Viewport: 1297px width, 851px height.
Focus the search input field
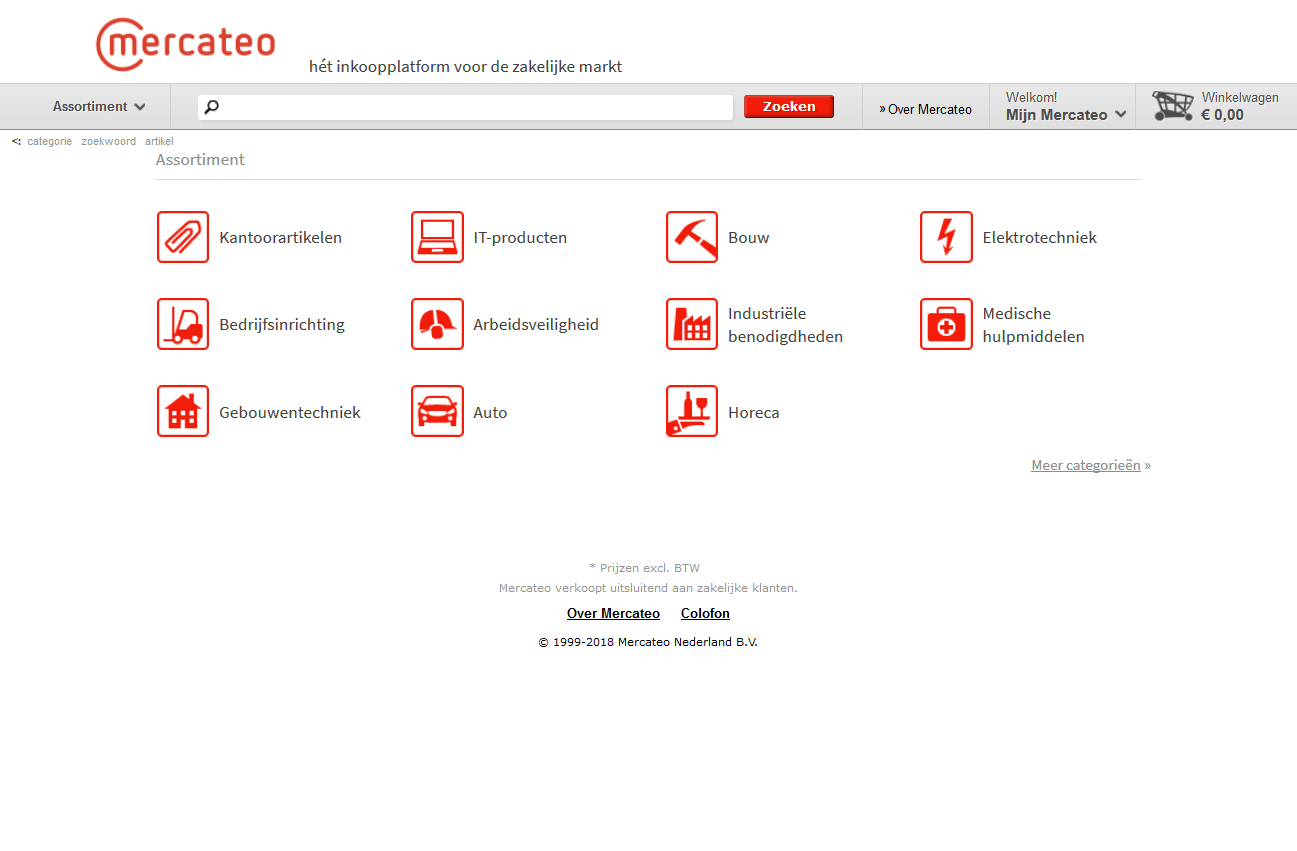[466, 107]
